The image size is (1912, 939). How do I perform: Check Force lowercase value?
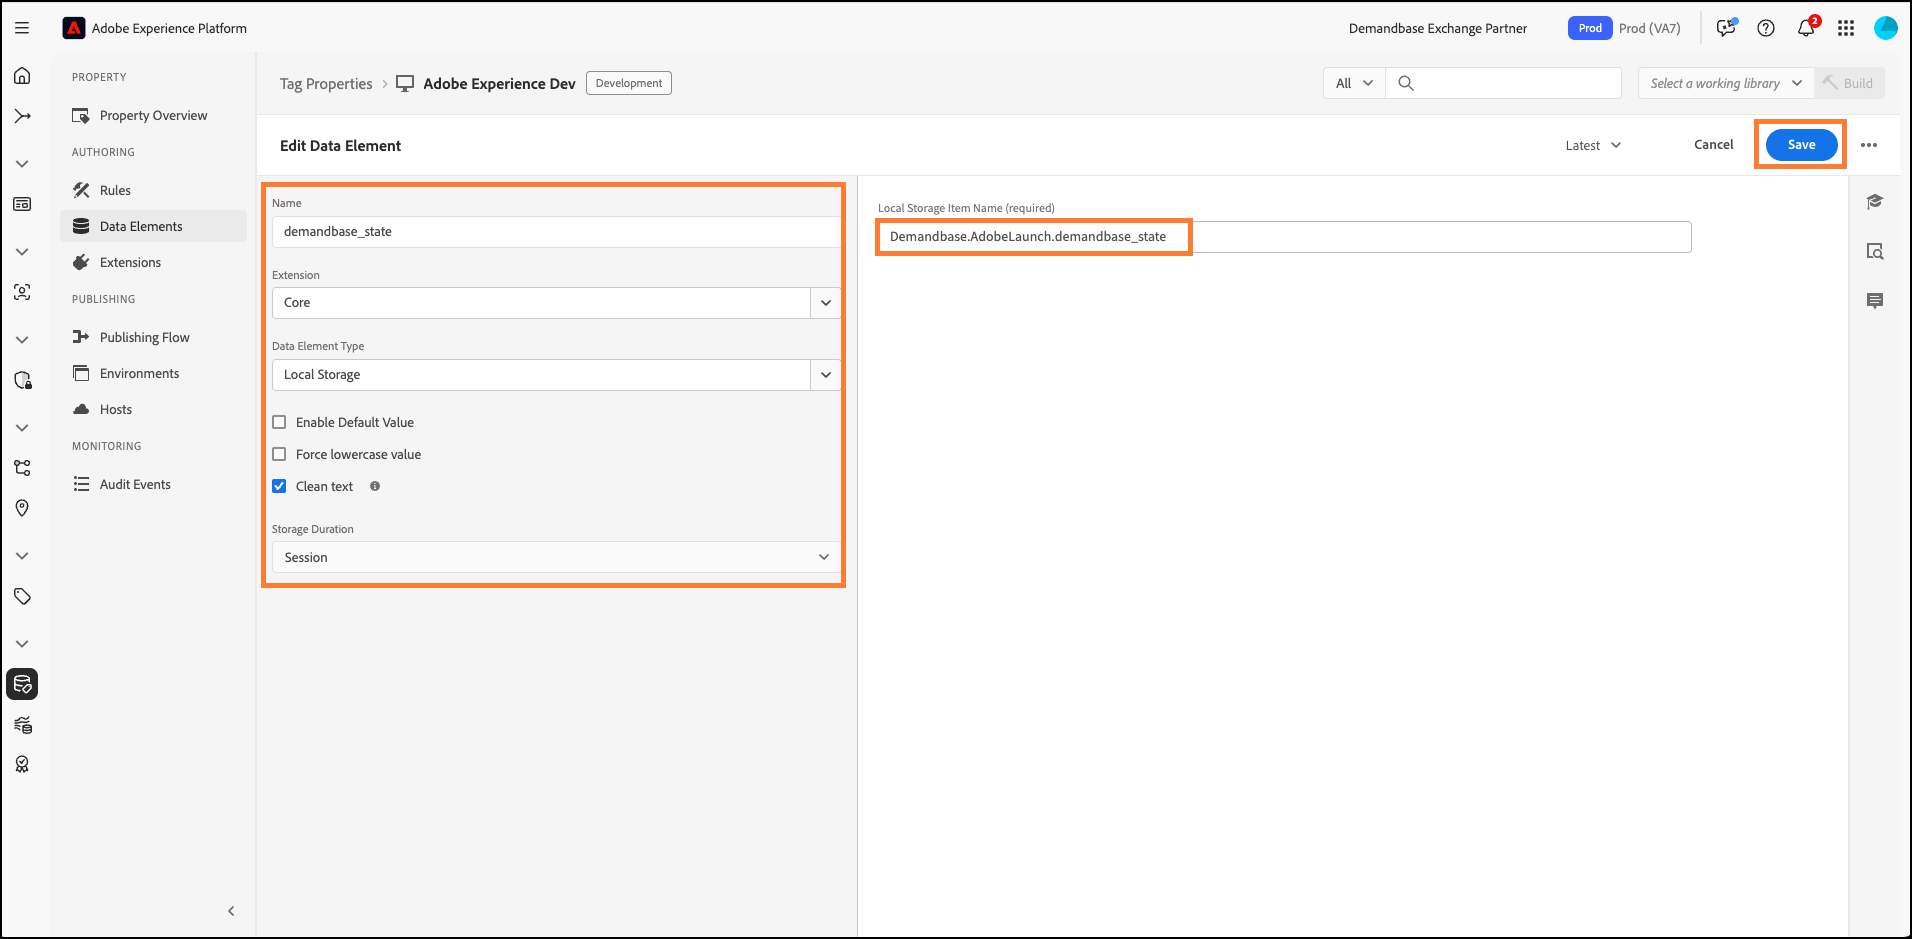point(280,454)
